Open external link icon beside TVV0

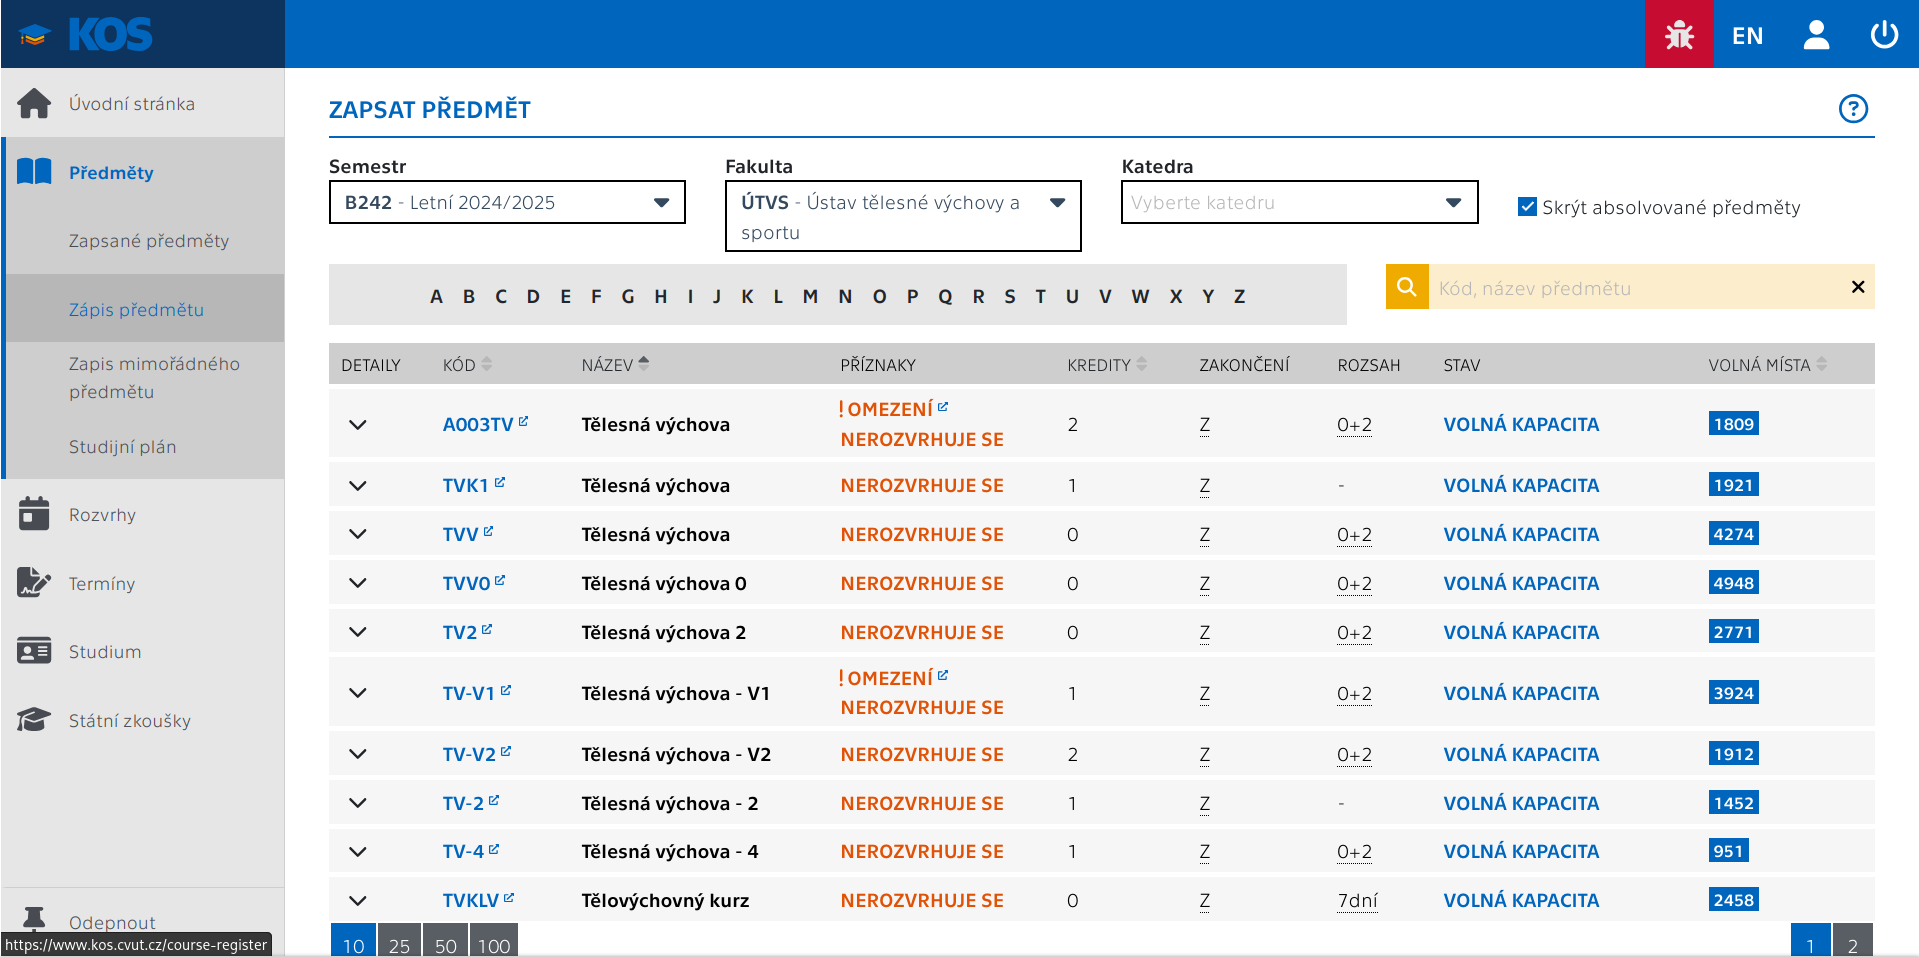[x=500, y=580]
